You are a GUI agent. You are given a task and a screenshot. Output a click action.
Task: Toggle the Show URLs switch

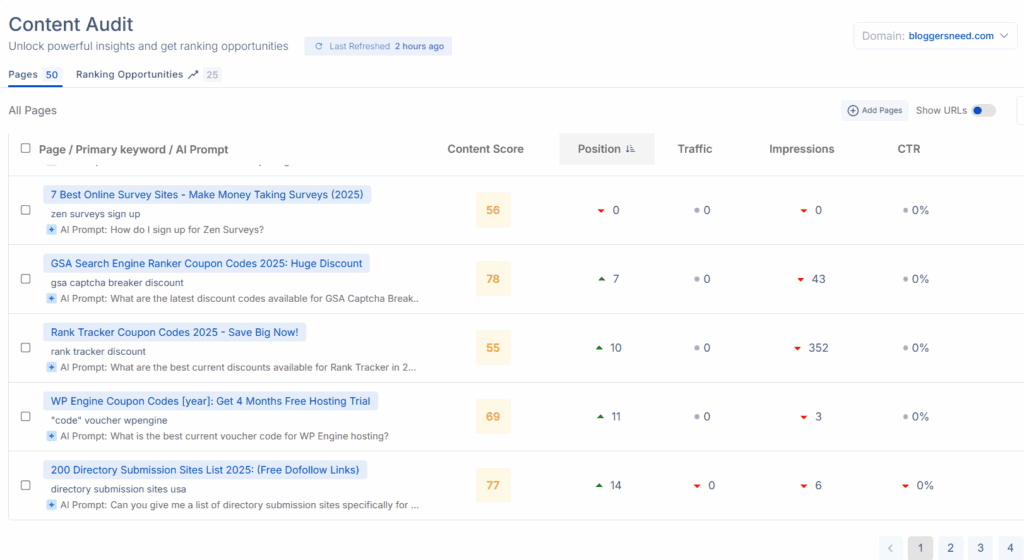pyautogui.click(x=984, y=111)
